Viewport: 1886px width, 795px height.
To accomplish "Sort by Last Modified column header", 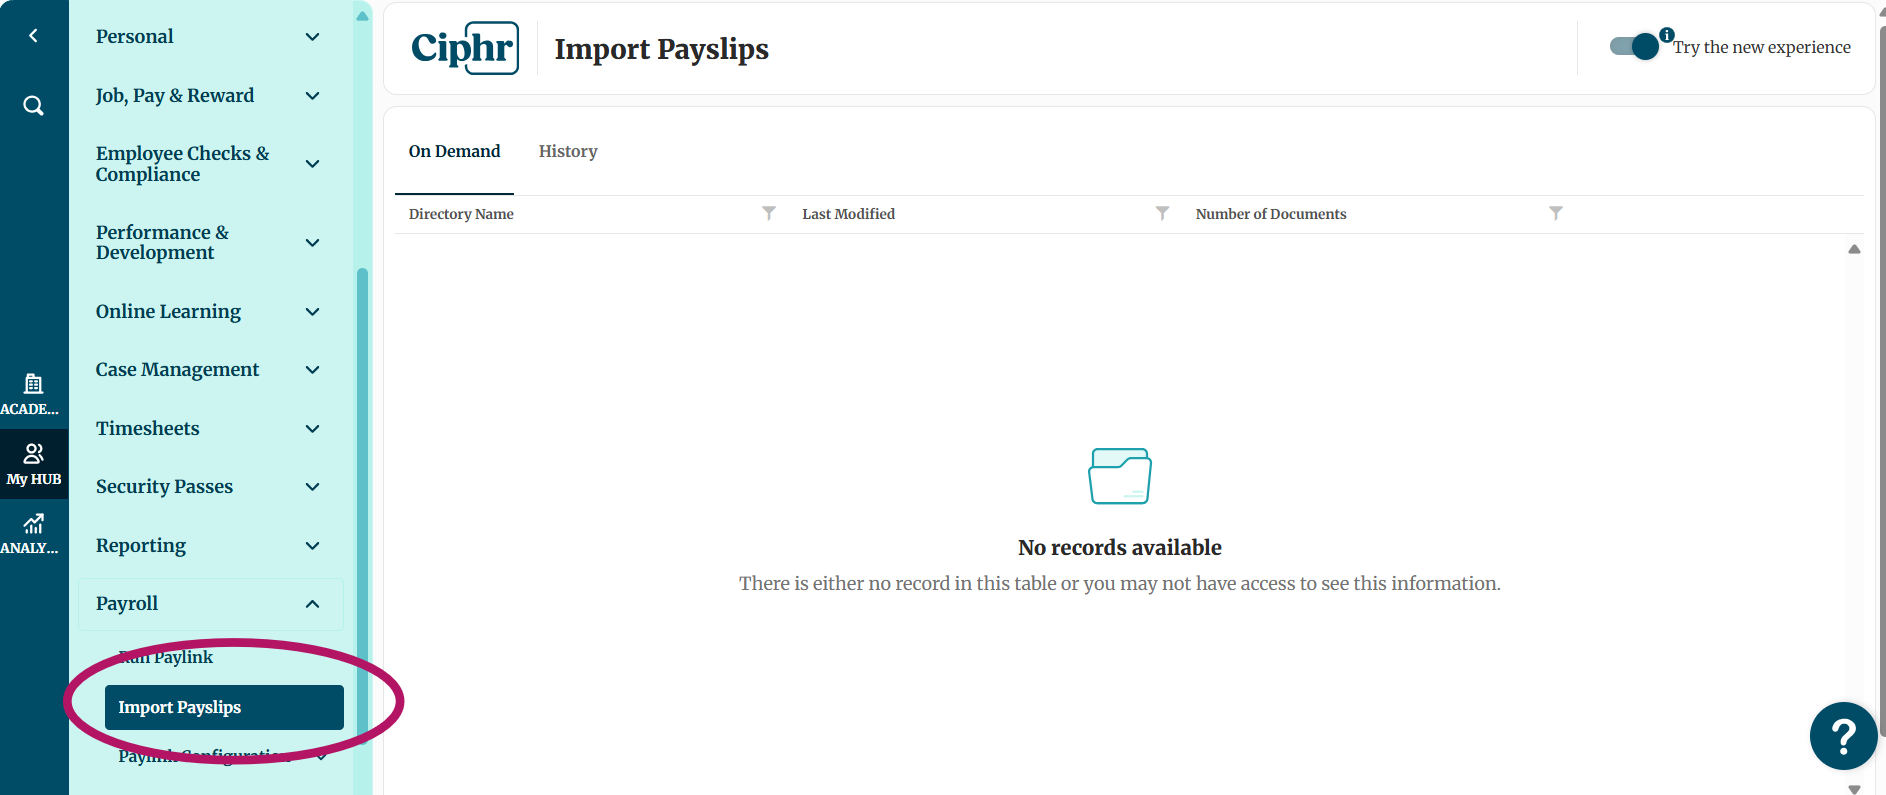I will [x=848, y=214].
